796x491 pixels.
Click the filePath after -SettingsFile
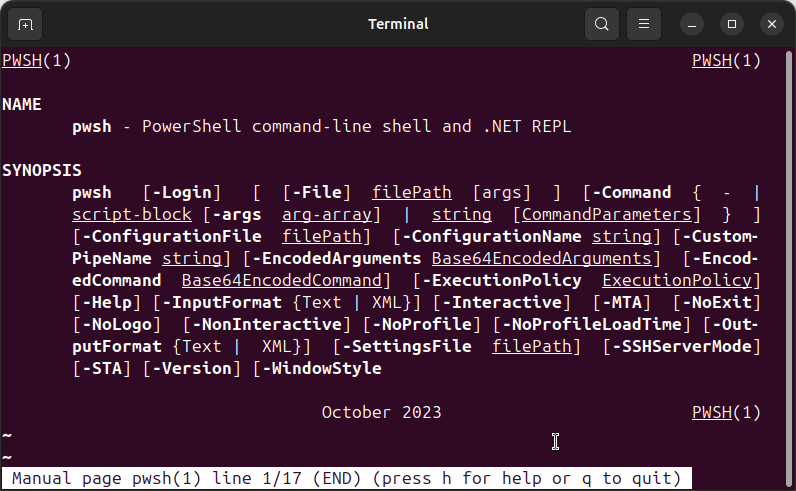(x=532, y=346)
